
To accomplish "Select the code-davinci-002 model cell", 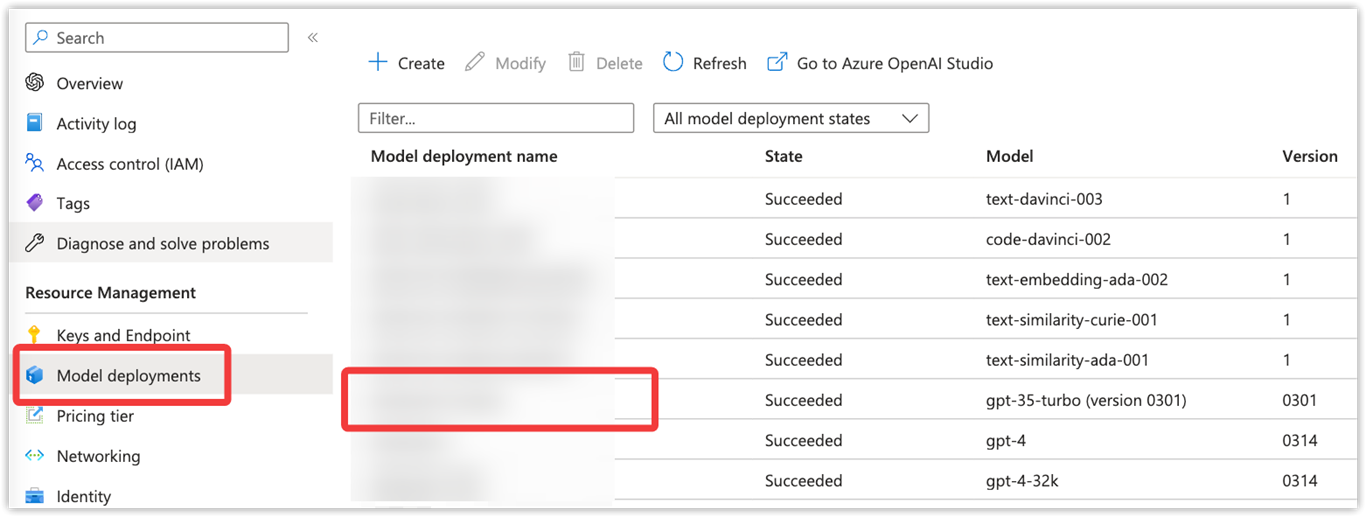I will (x=1048, y=239).
